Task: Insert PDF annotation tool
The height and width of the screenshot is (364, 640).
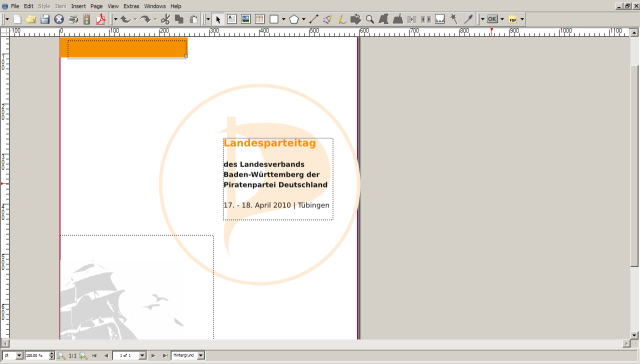Action: click(513, 19)
